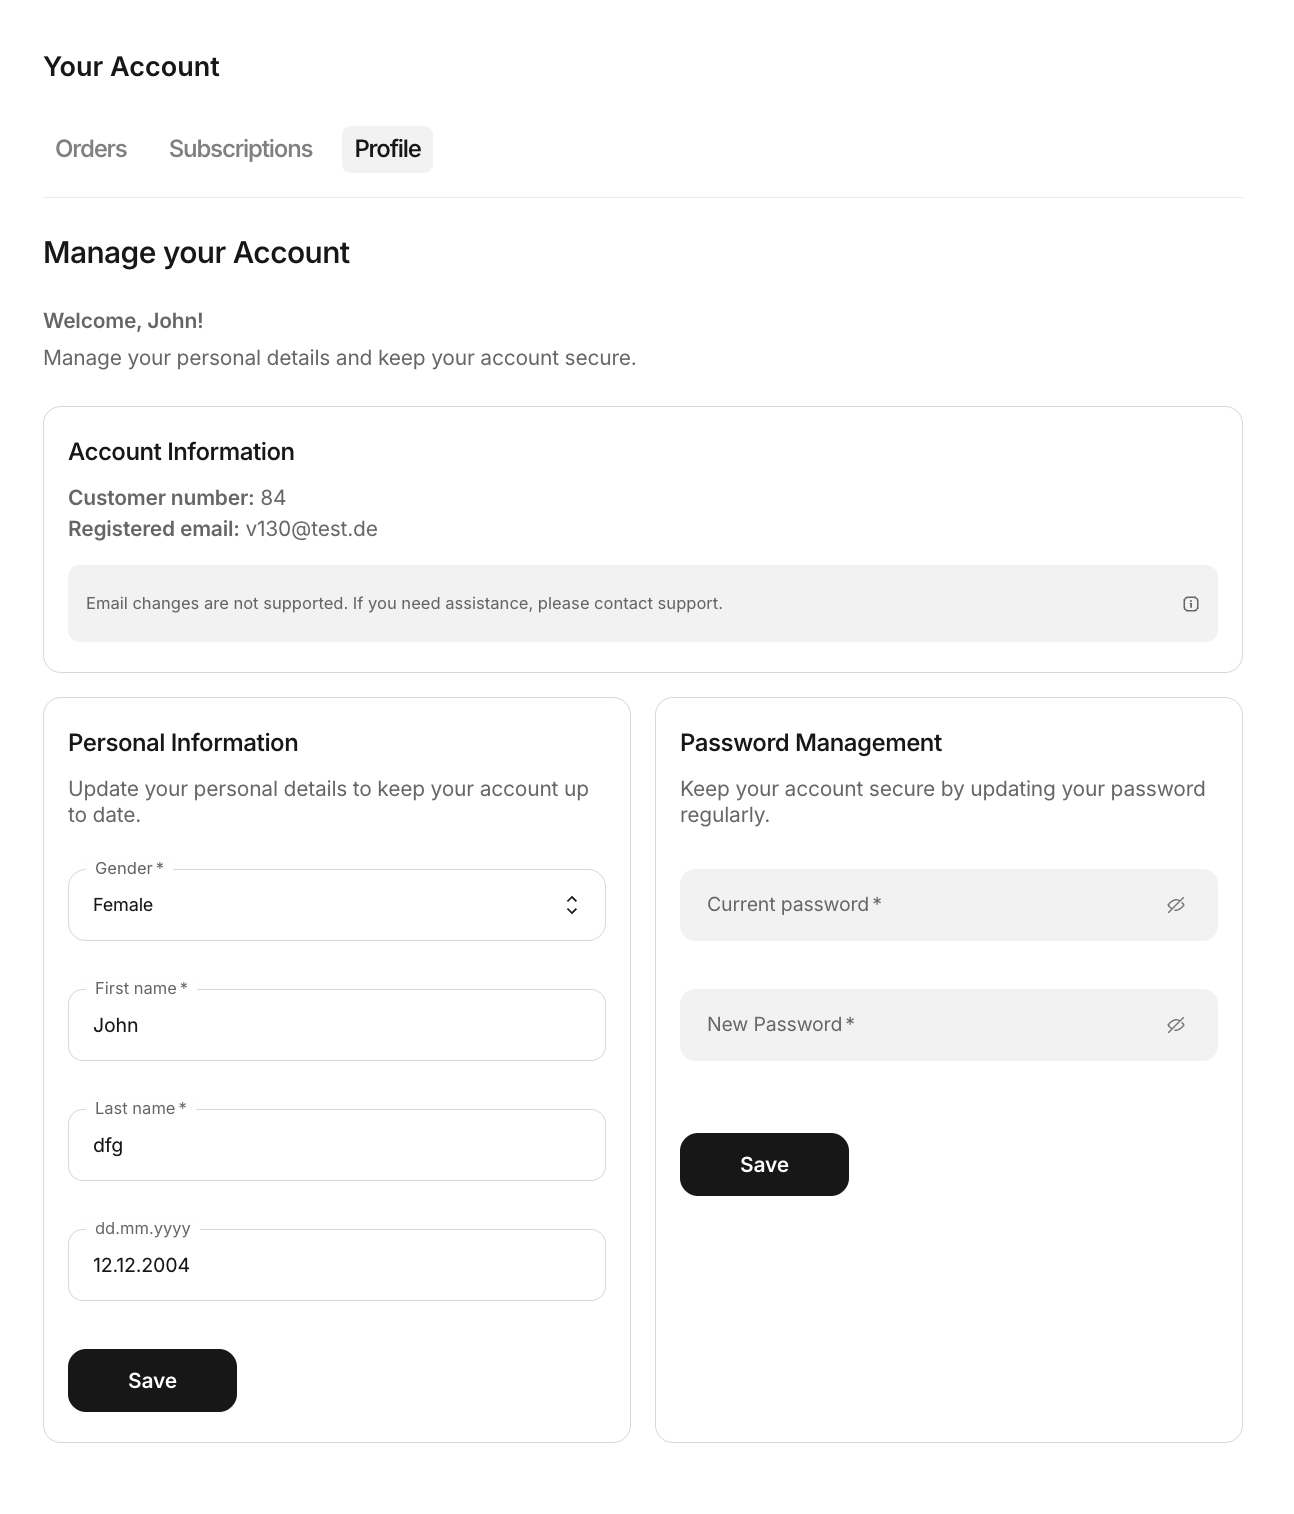Save the Password Management form

764,1164
